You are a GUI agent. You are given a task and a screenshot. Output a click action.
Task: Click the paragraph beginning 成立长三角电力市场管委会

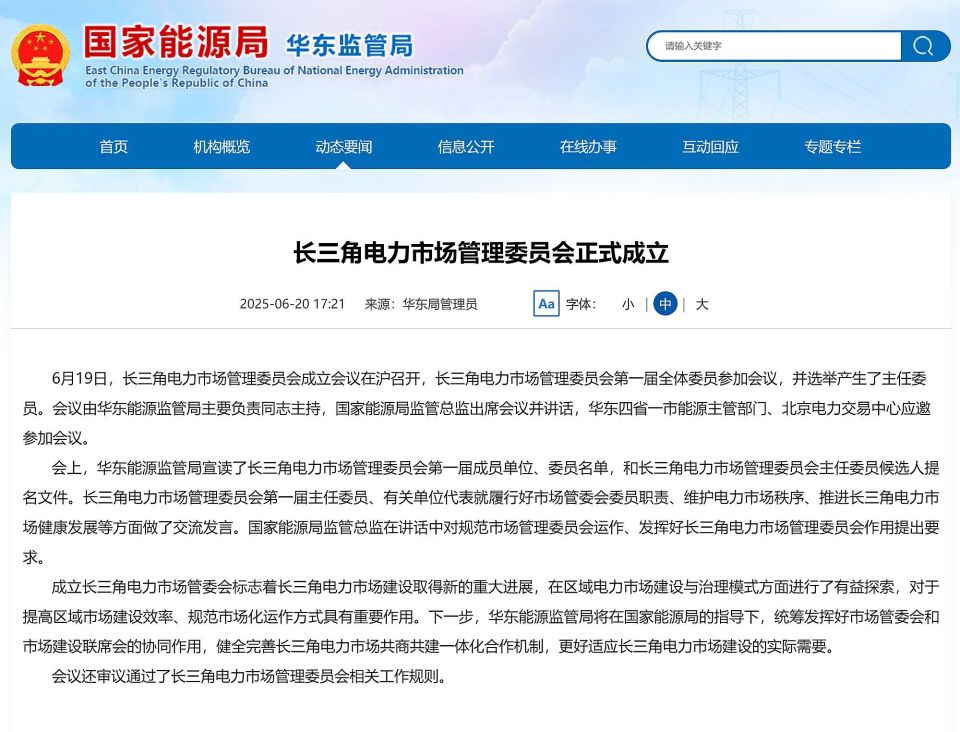point(481,616)
